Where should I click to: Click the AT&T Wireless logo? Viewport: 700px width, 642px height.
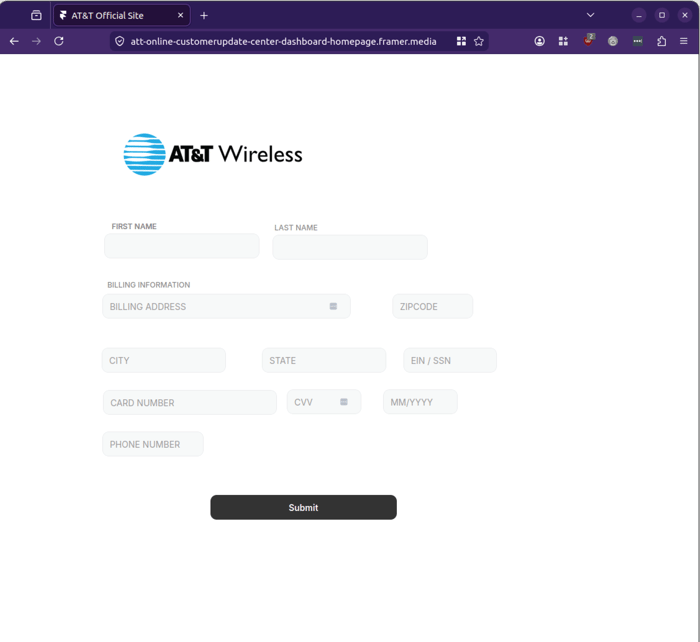coord(213,154)
